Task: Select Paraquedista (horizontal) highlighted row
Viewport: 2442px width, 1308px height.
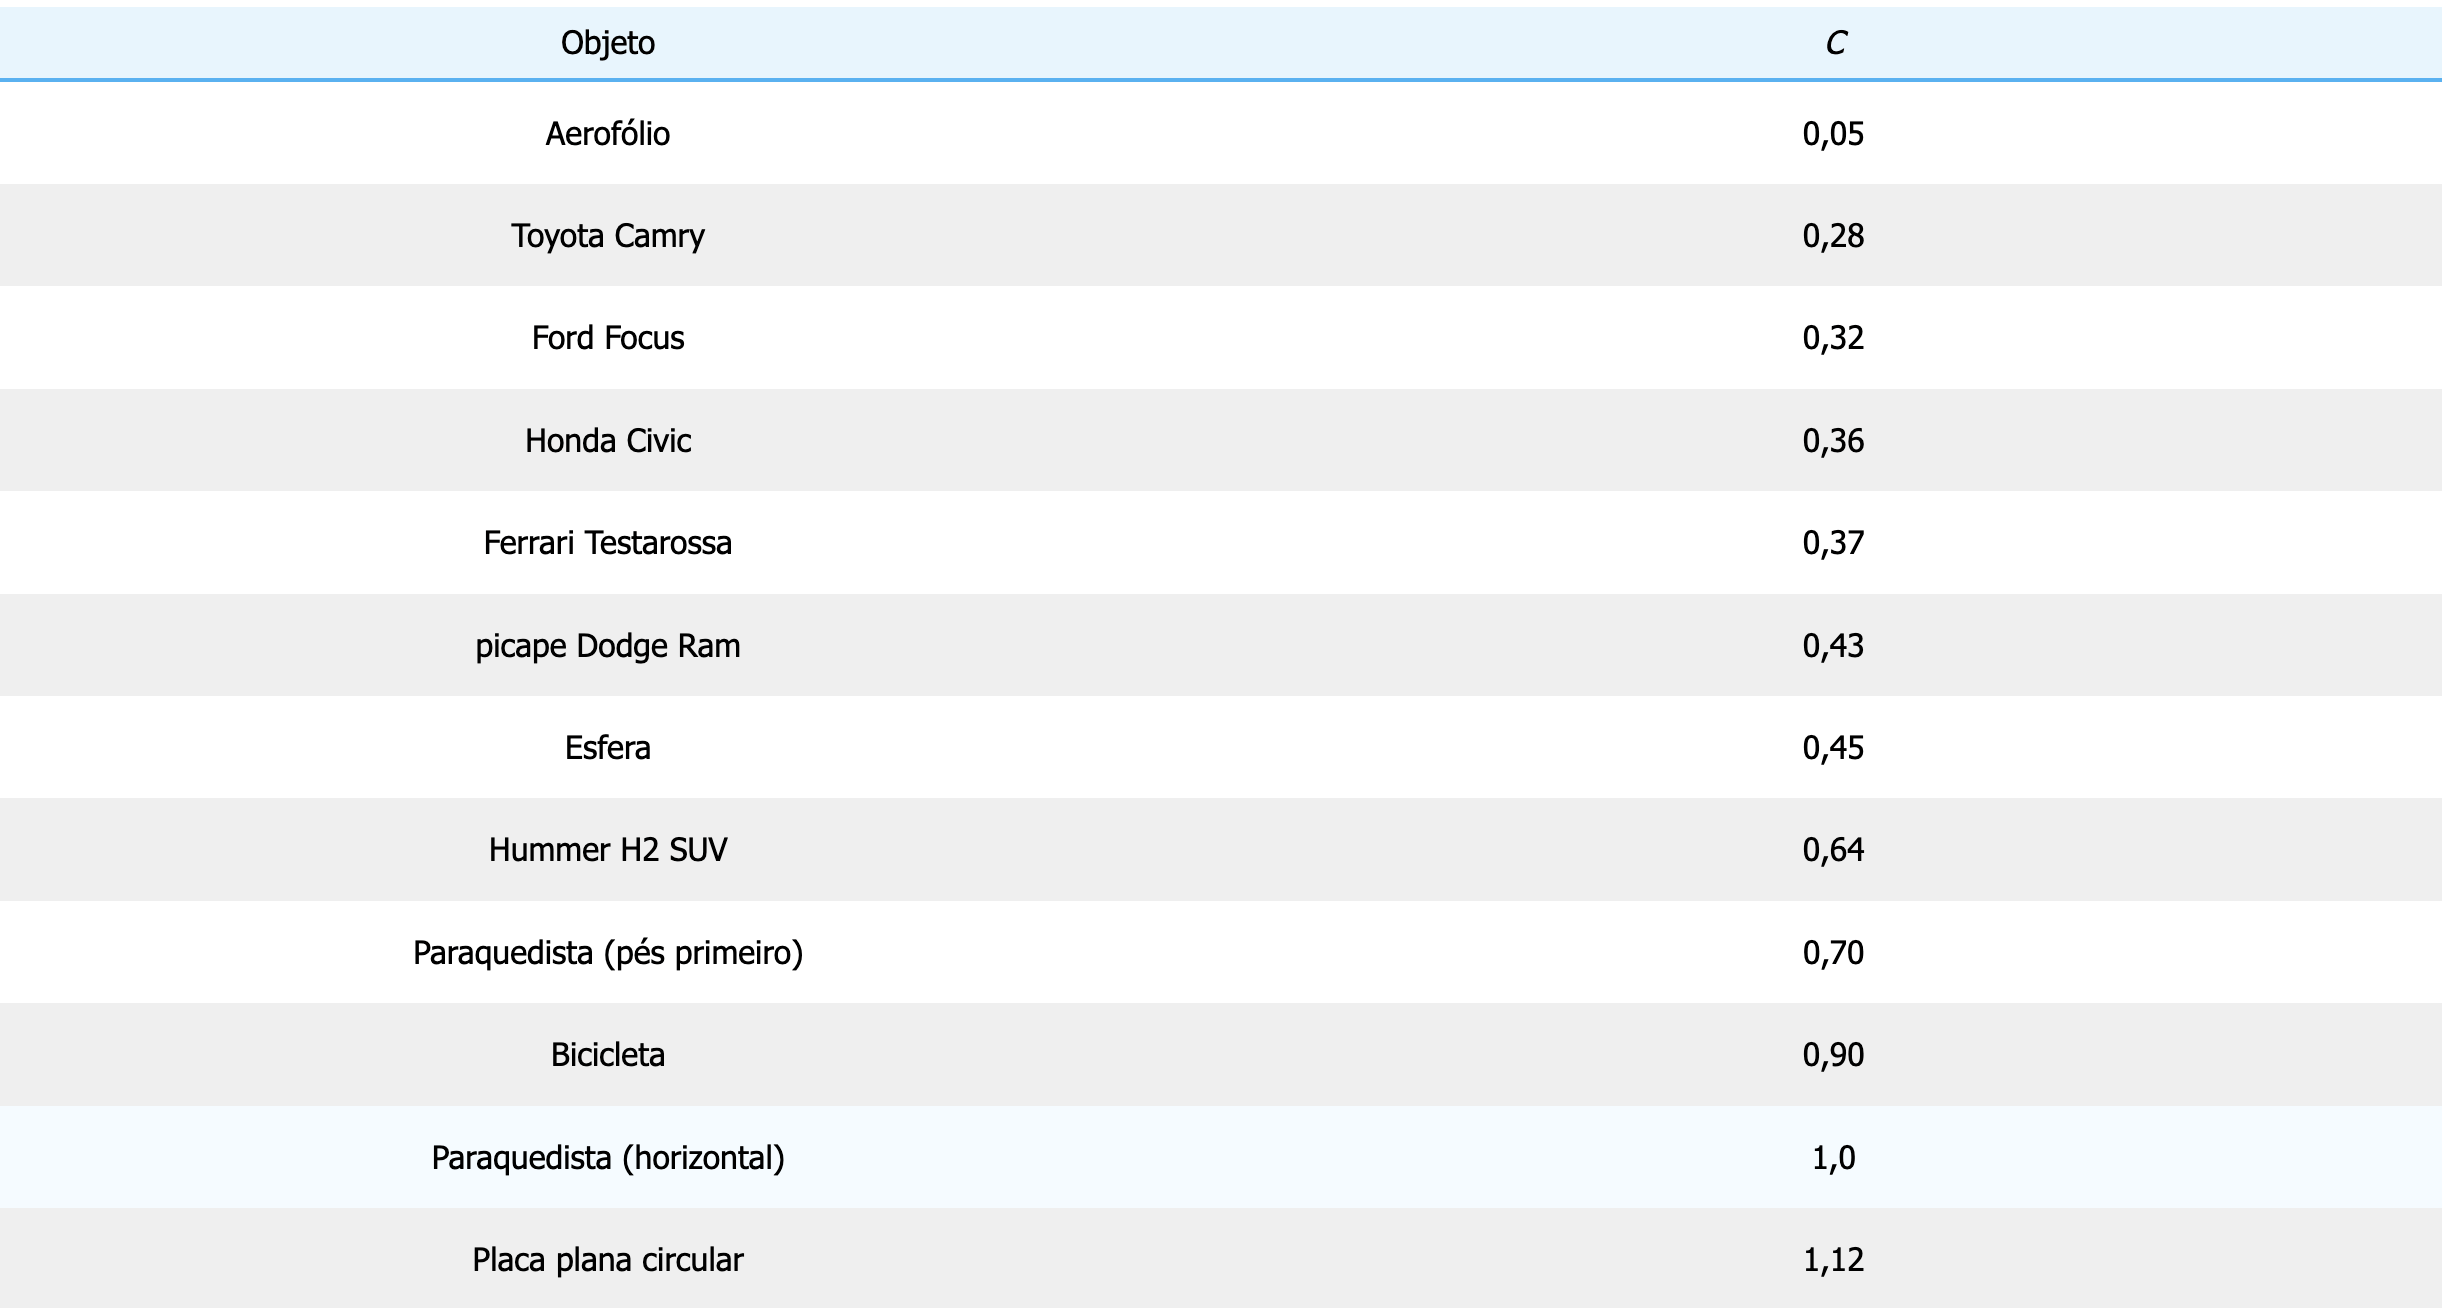Action: tap(607, 1158)
